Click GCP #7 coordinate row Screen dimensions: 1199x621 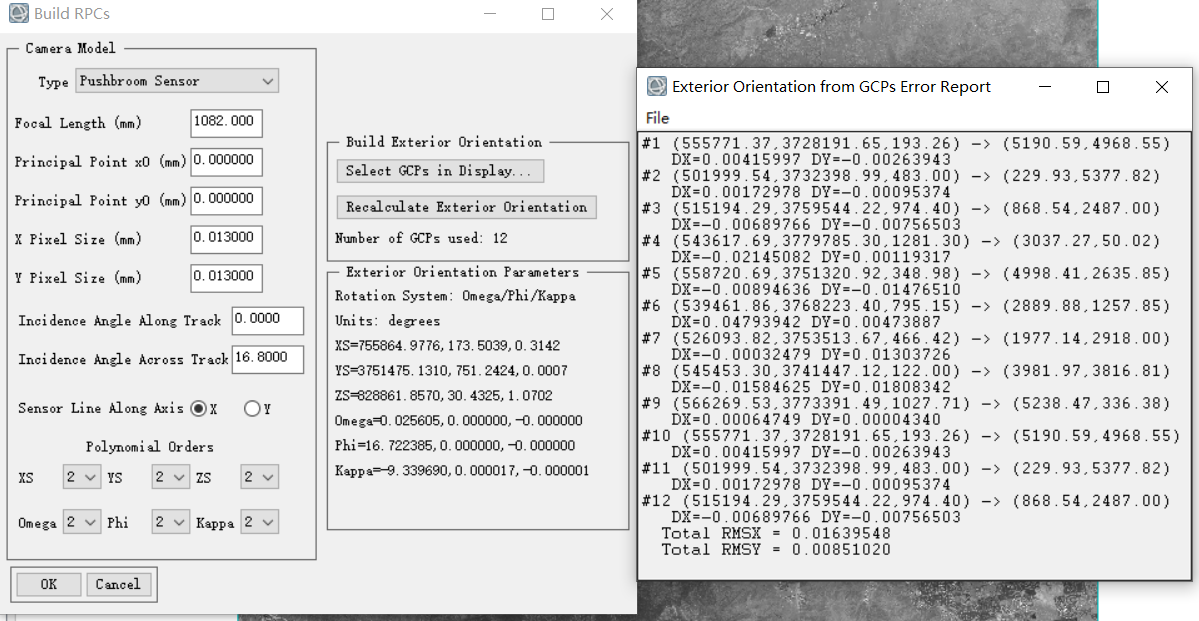(906, 338)
